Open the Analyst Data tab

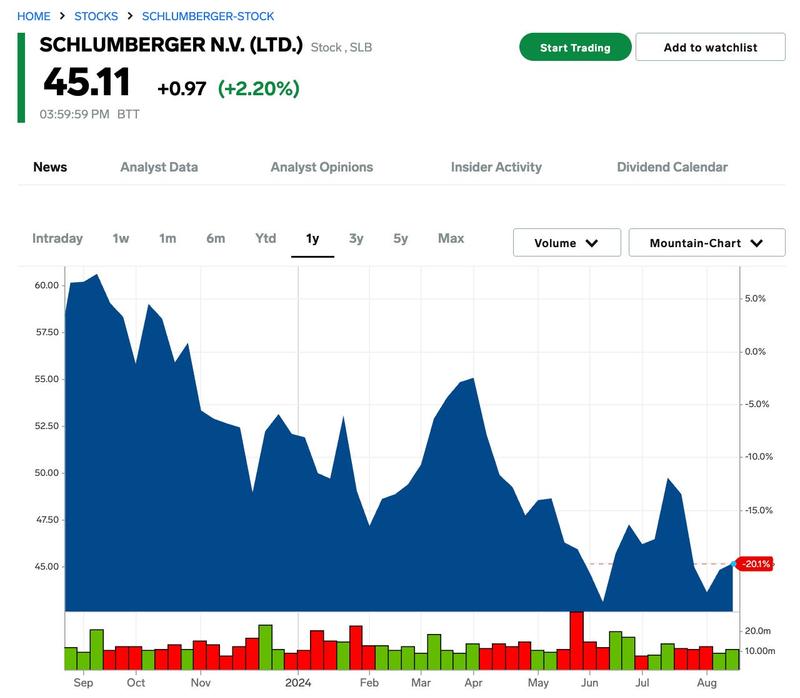pos(159,167)
